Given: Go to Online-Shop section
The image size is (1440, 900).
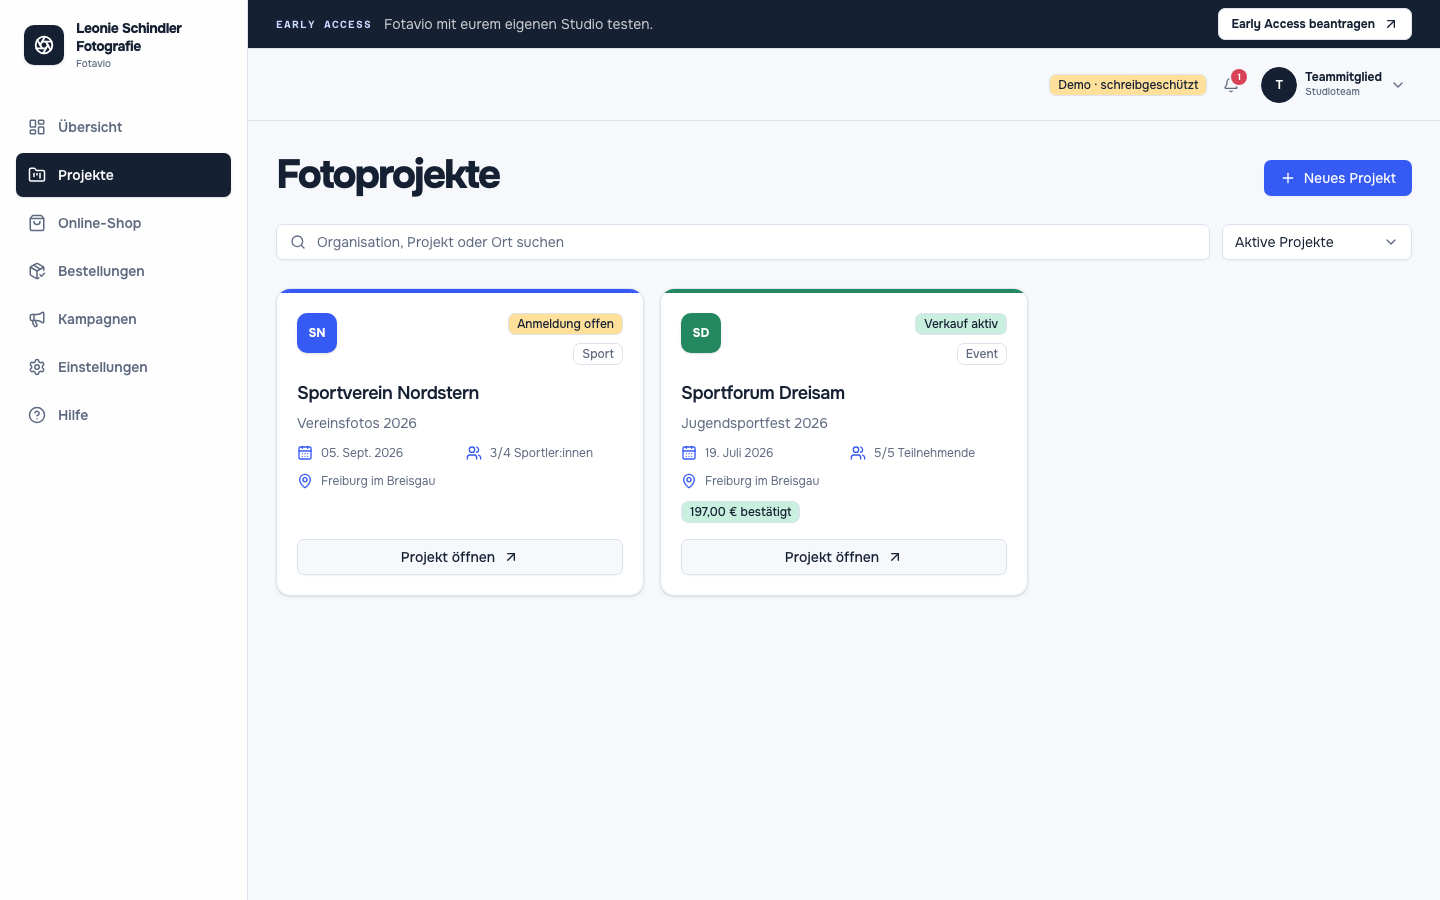Looking at the screenshot, I should [x=123, y=223].
